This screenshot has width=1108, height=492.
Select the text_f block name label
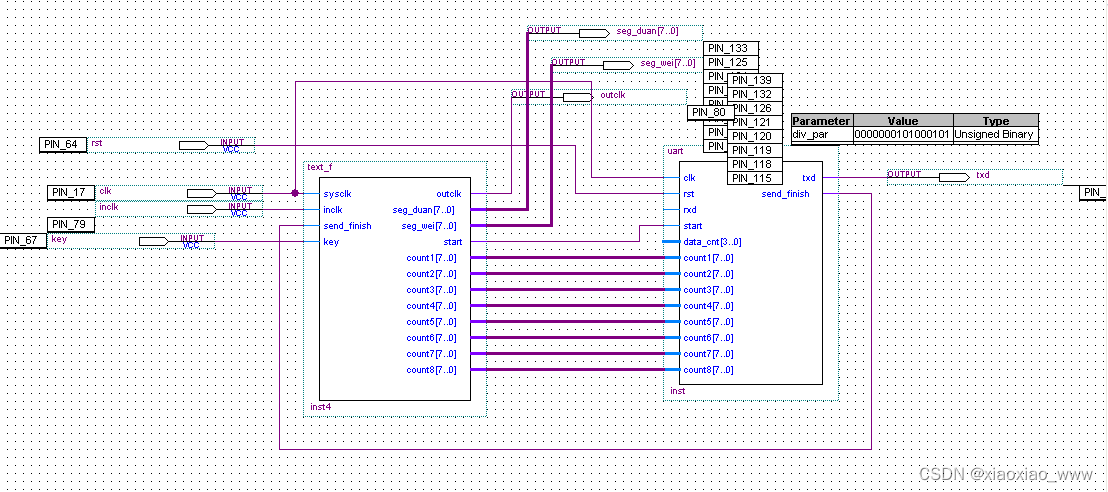(x=320, y=168)
